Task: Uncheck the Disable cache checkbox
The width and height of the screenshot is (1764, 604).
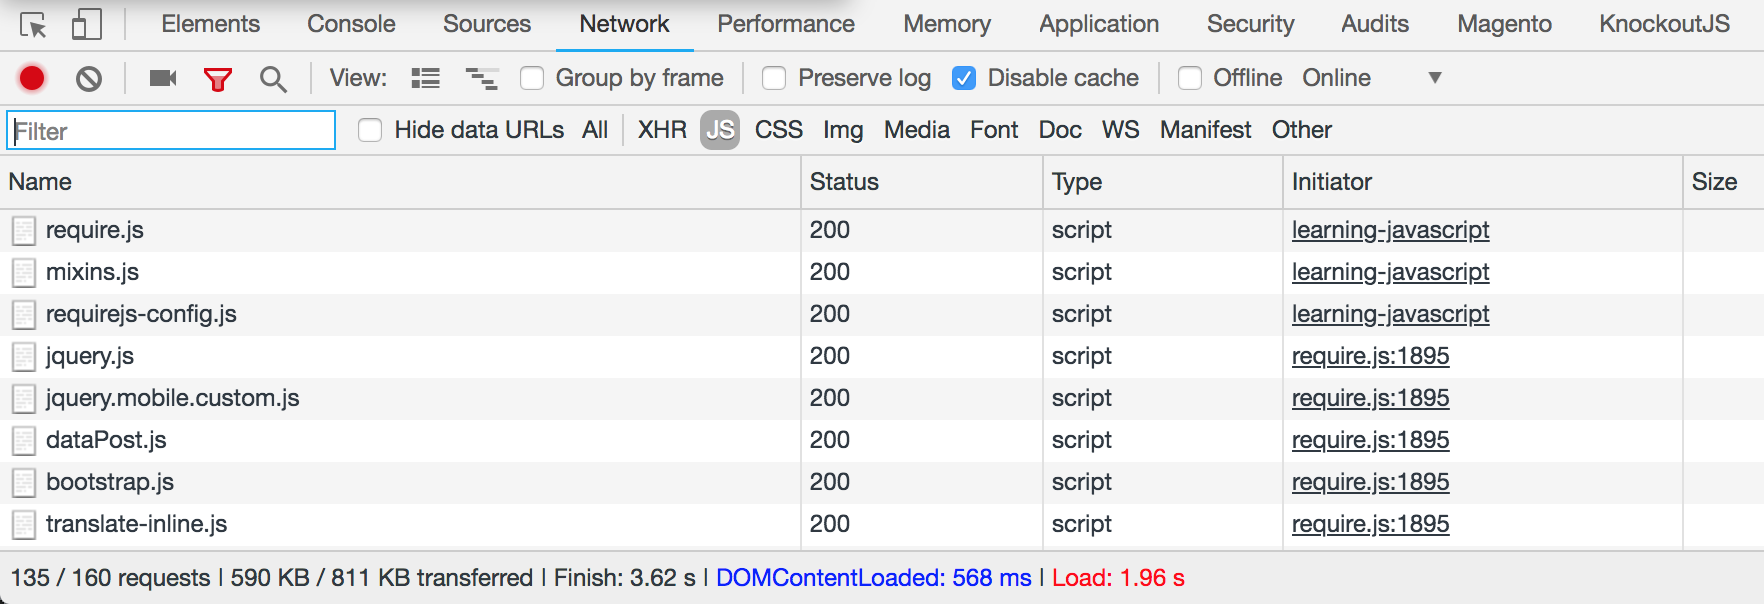Action: click(964, 78)
